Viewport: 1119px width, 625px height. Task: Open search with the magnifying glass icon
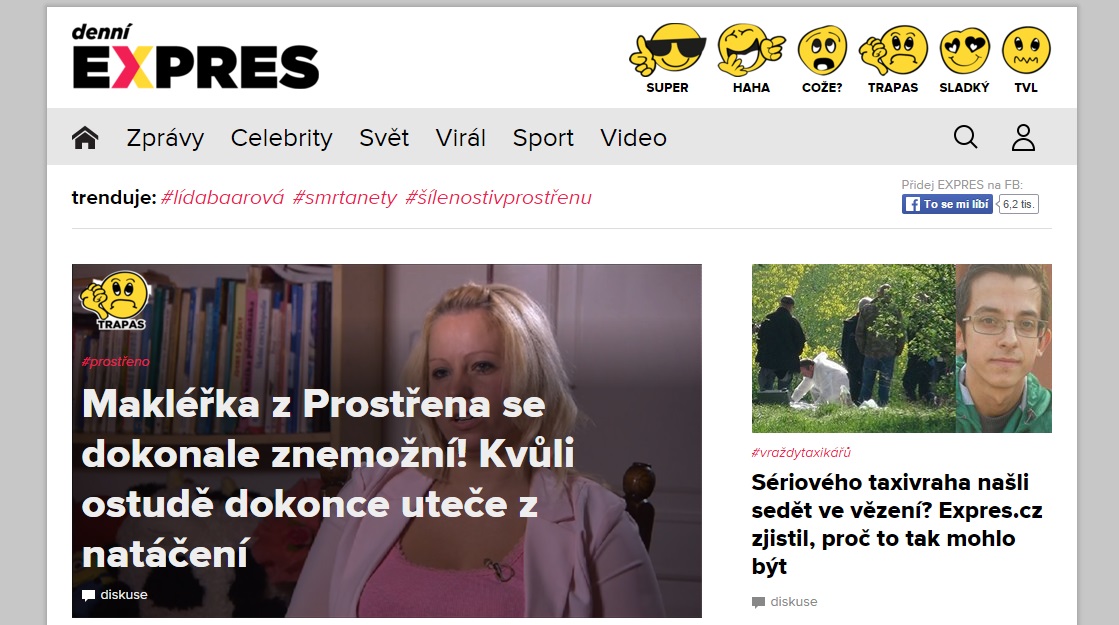pyautogui.click(x=966, y=136)
